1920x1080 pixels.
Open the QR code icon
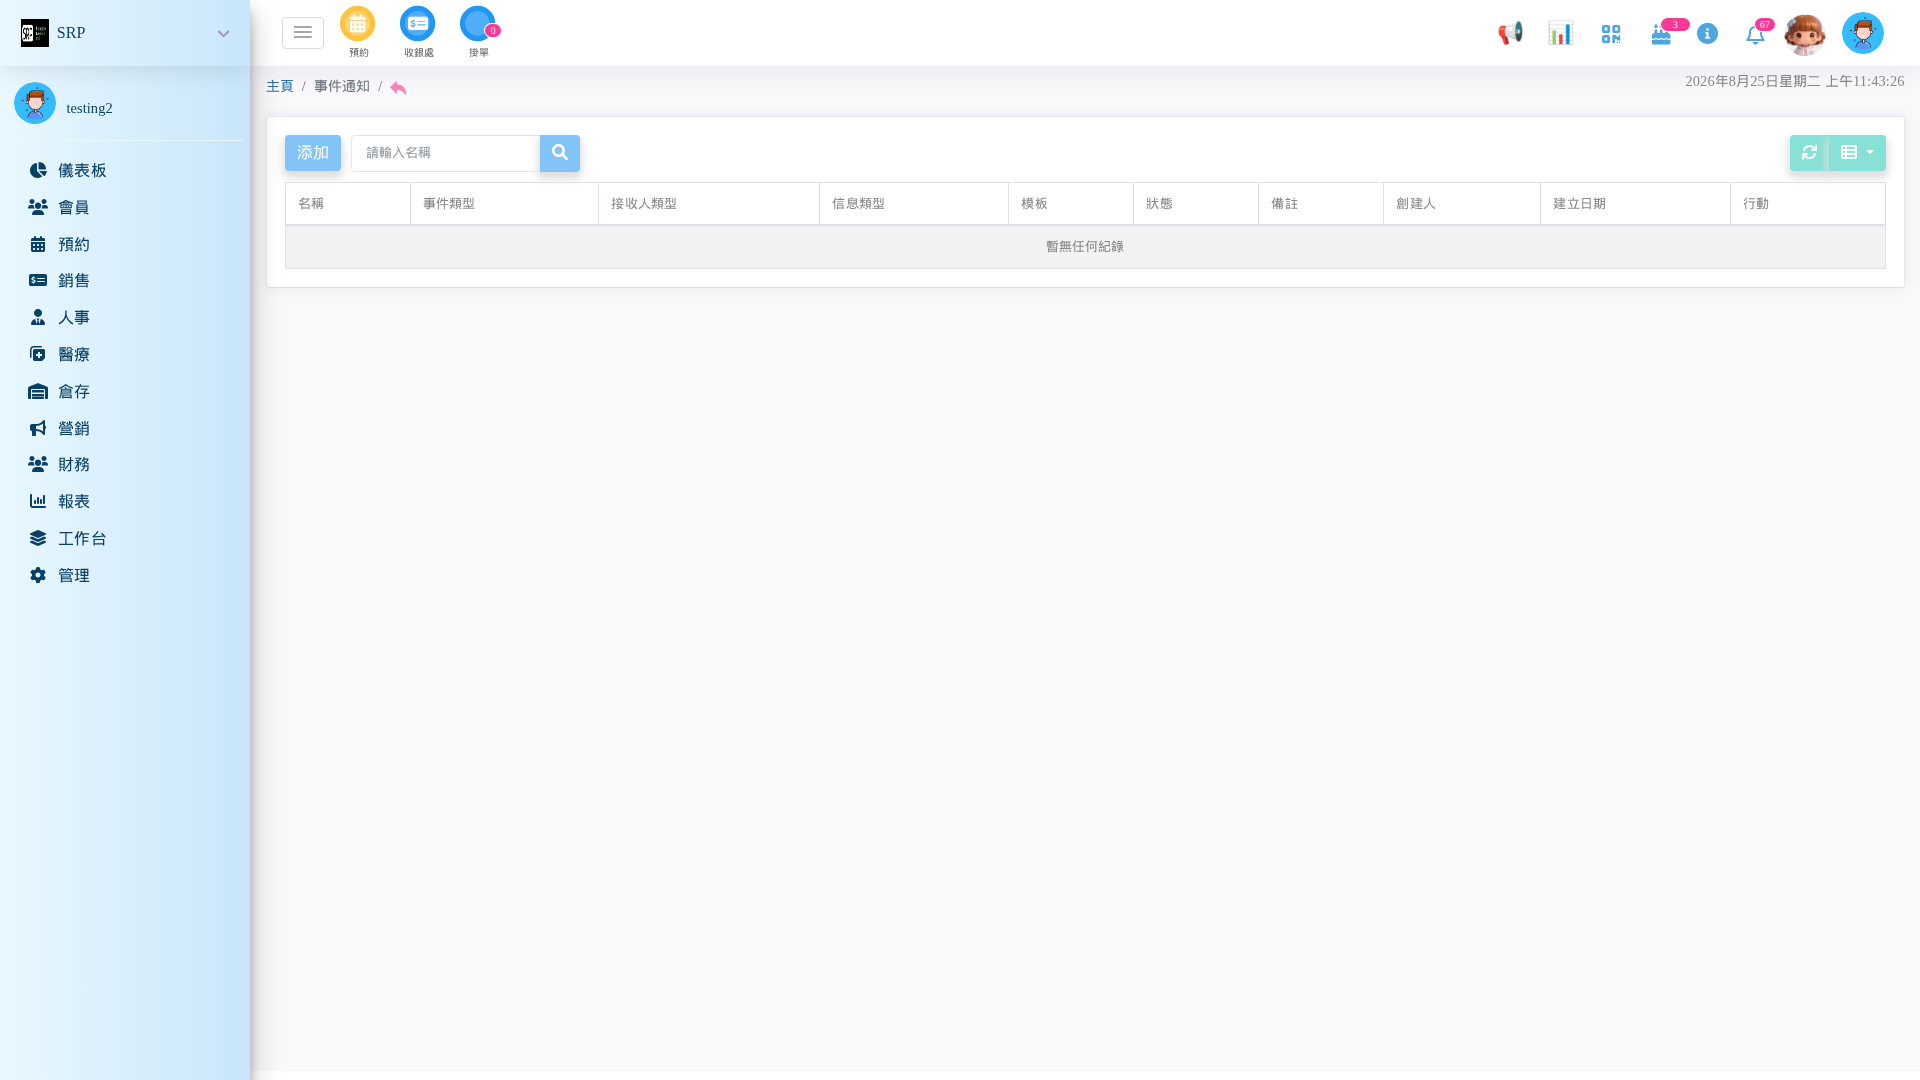tap(1610, 34)
